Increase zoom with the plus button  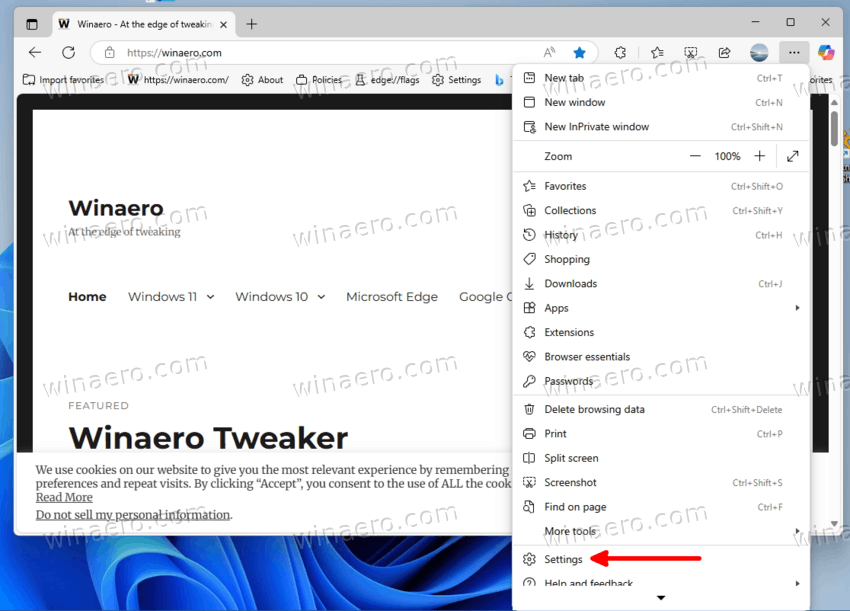(759, 156)
